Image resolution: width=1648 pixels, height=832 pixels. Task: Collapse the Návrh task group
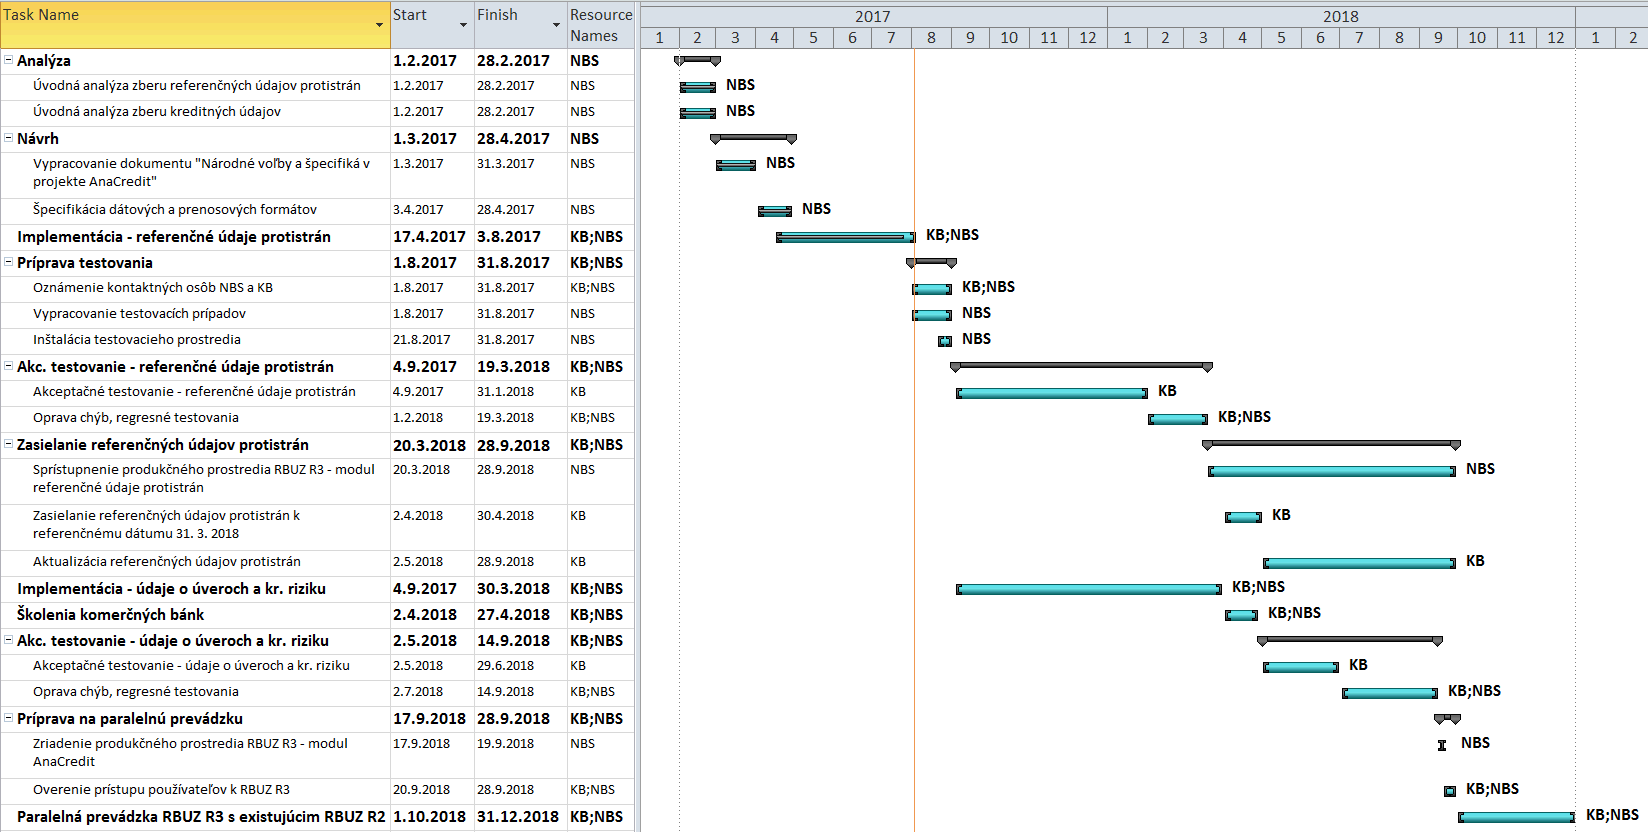coord(9,138)
